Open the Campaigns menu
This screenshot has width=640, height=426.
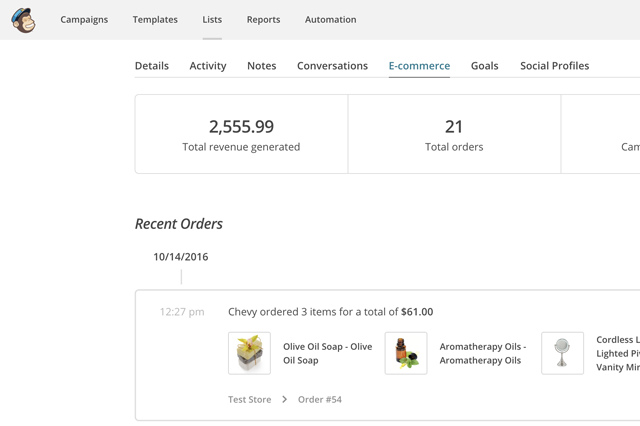84,20
